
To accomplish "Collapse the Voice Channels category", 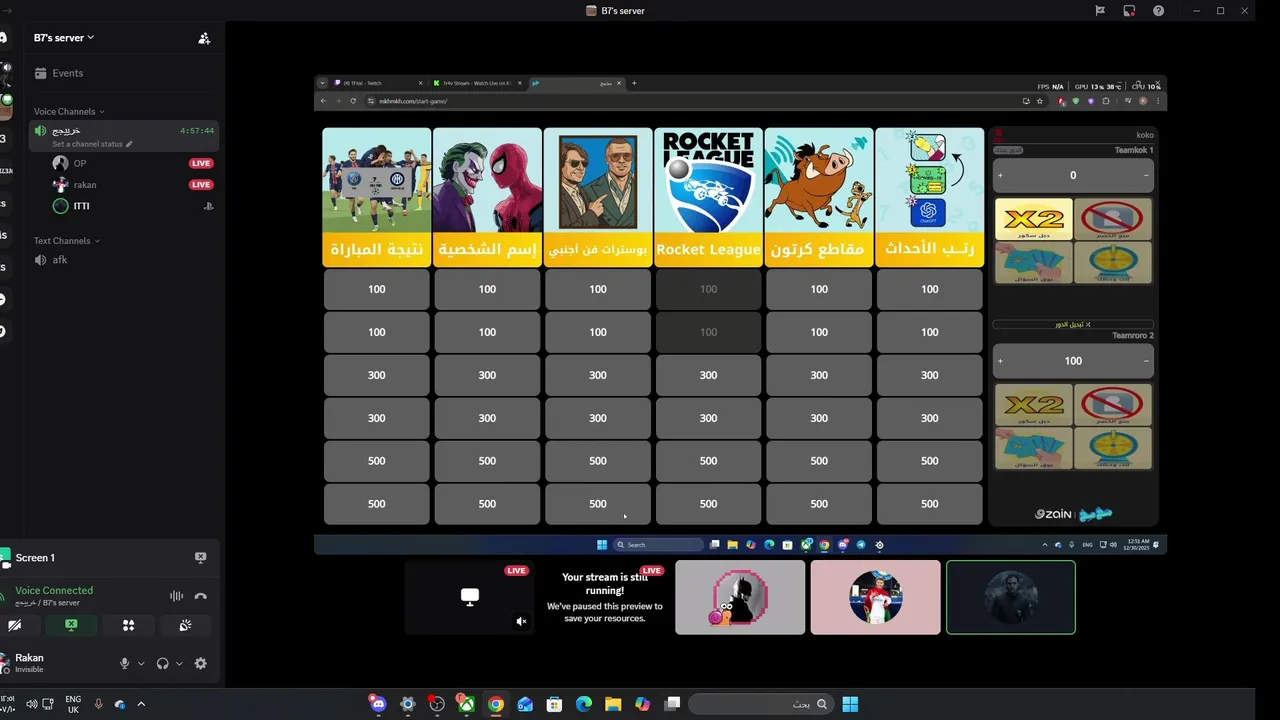I will (x=69, y=112).
